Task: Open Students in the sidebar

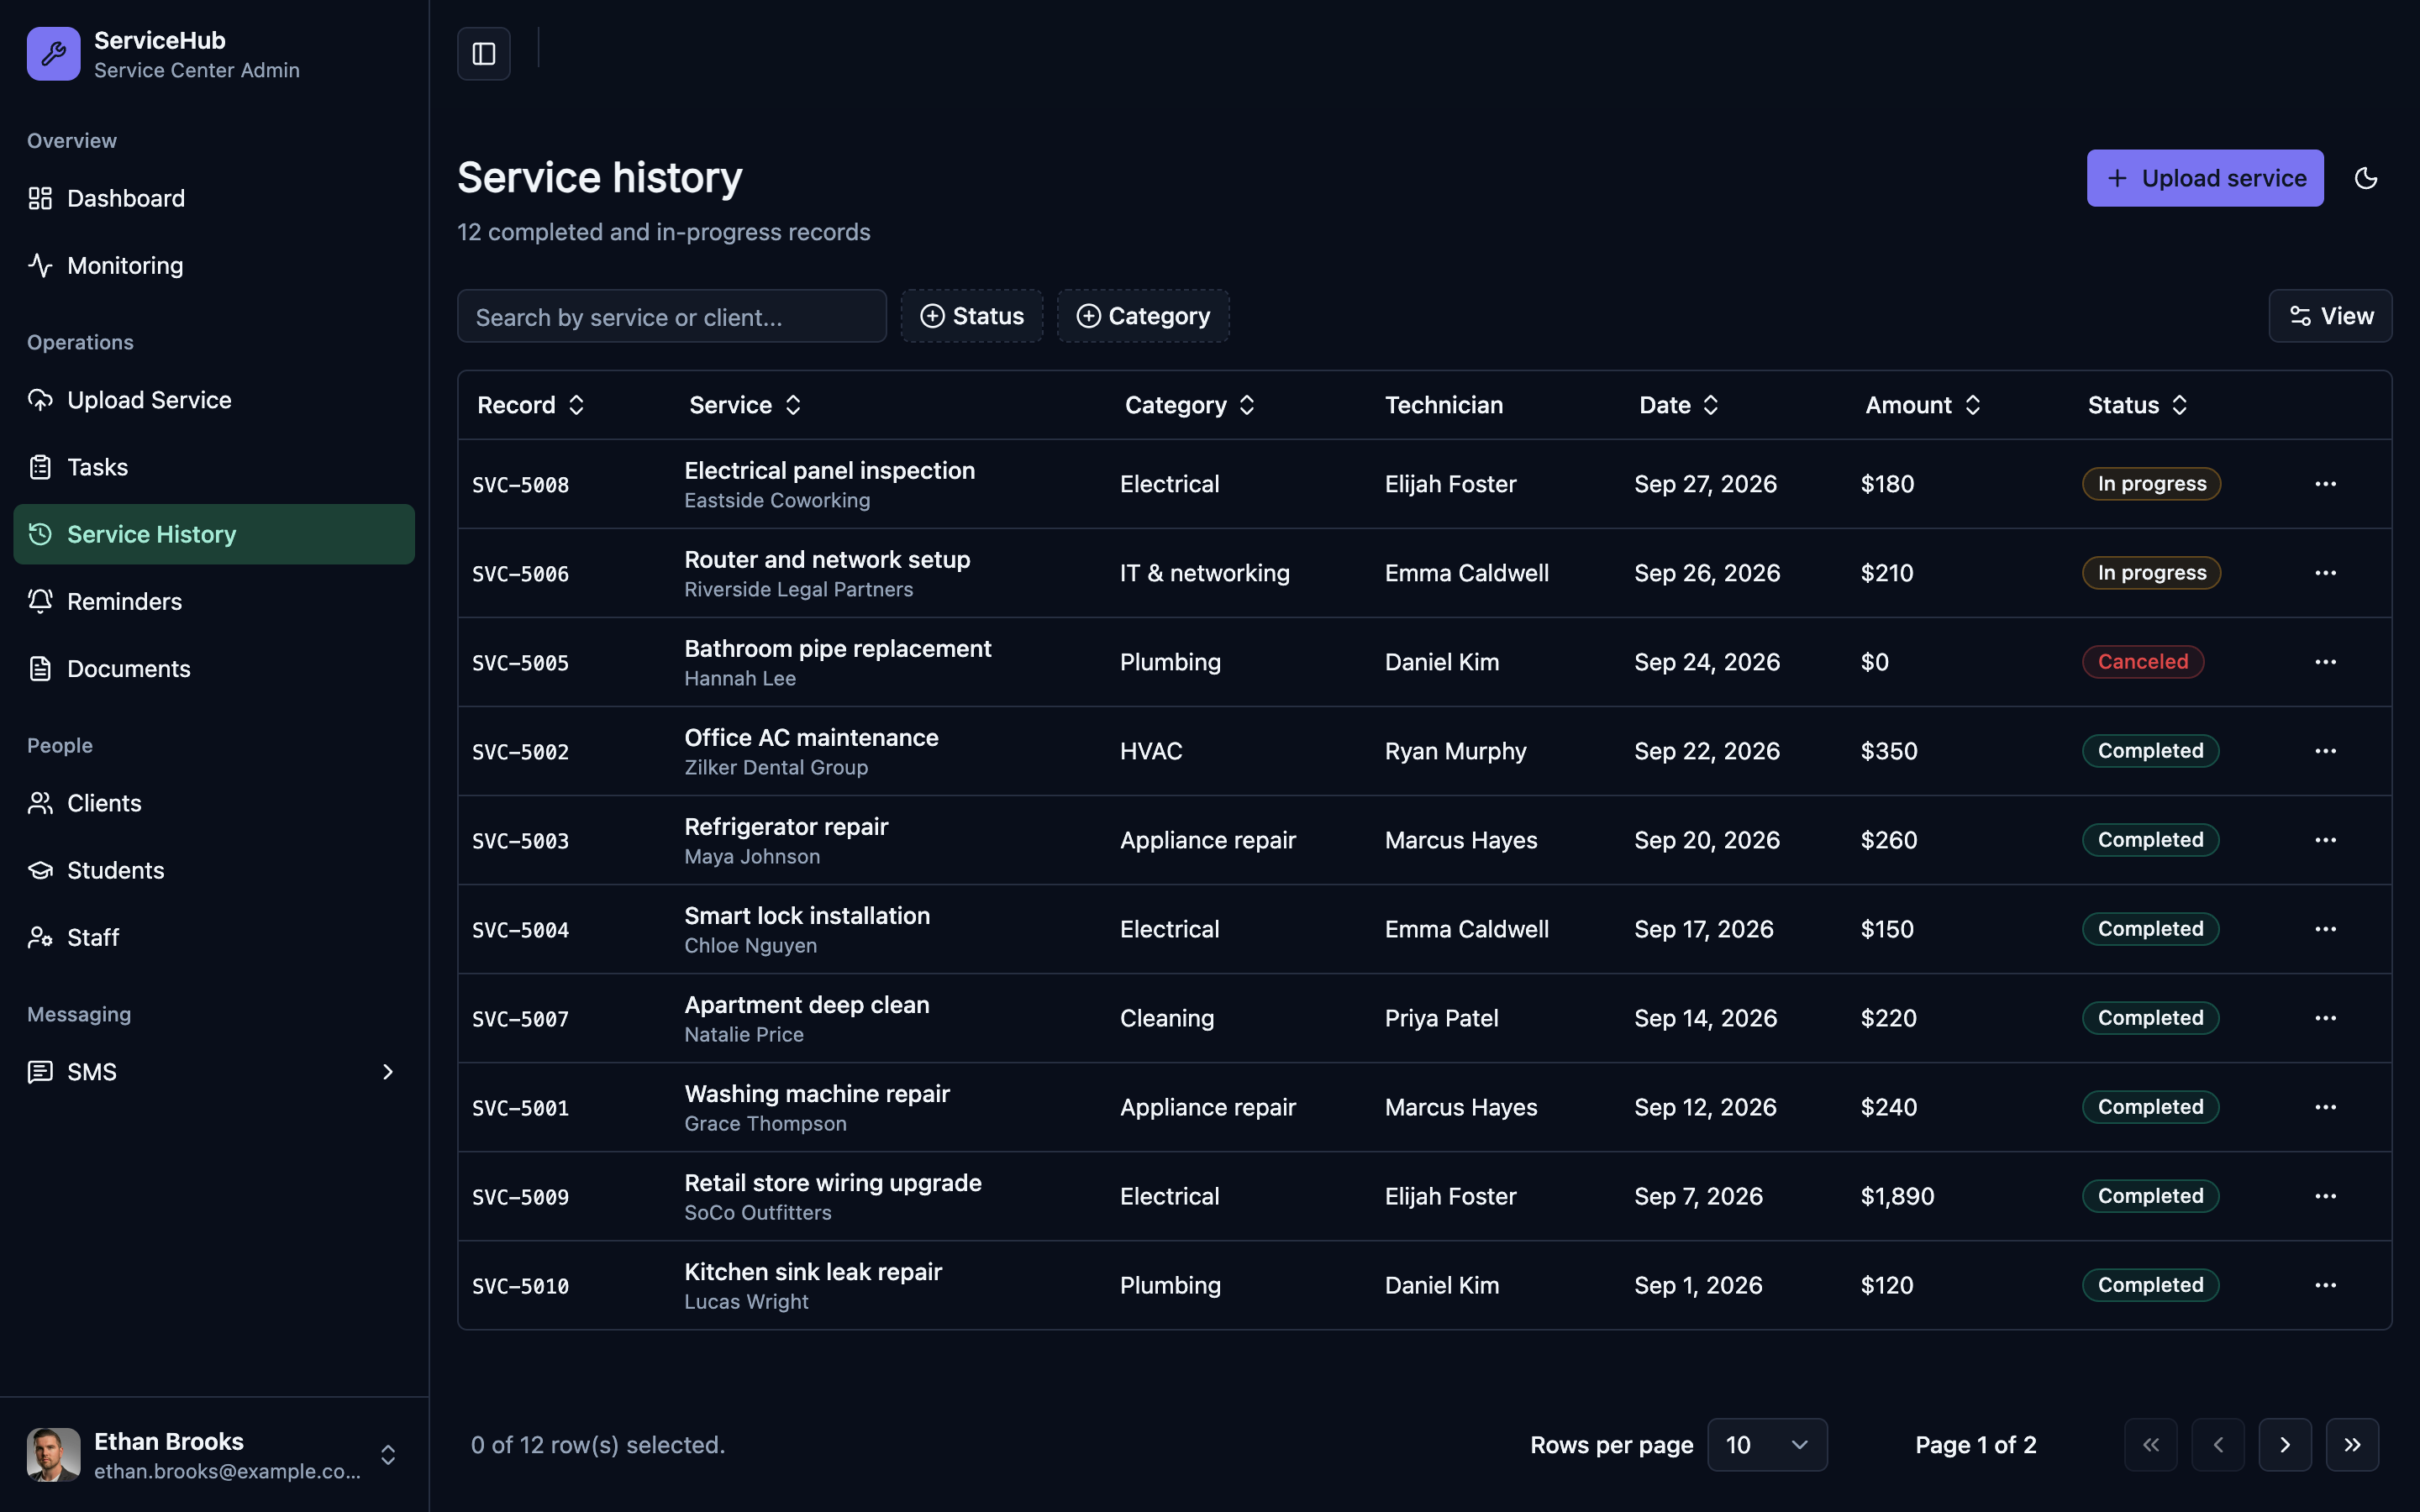Action: pos(214,870)
